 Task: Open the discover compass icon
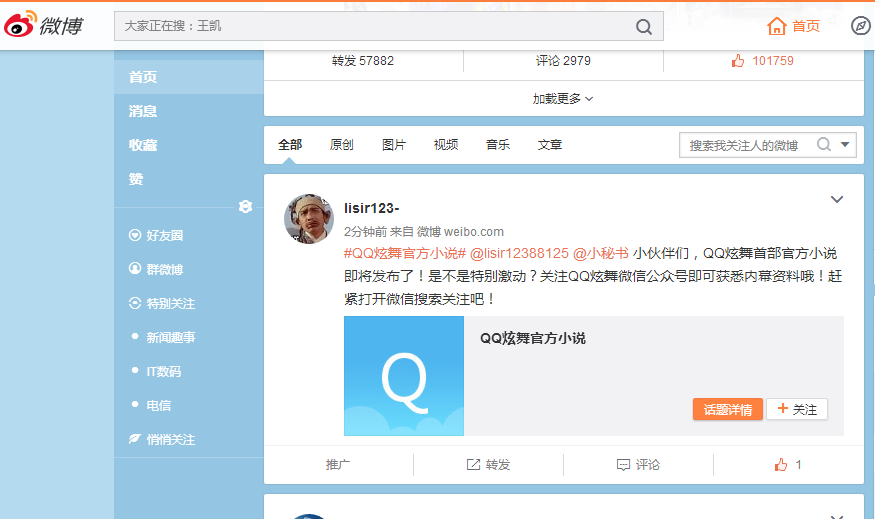pos(860,26)
